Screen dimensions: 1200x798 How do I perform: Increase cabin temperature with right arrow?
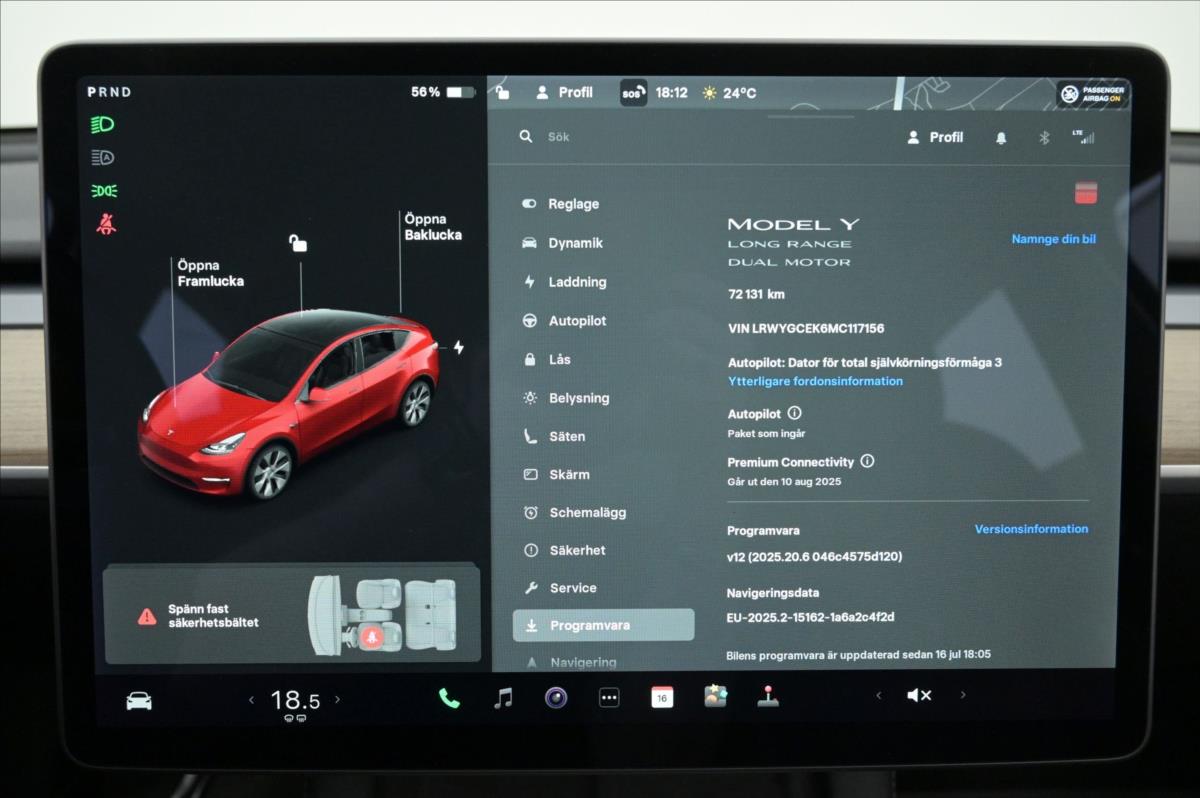click(337, 700)
